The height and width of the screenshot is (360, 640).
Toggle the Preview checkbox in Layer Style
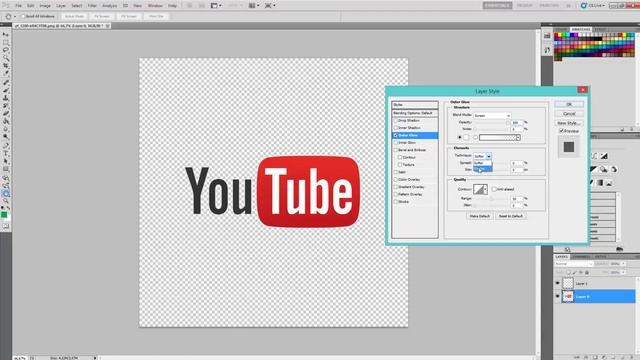coord(562,131)
